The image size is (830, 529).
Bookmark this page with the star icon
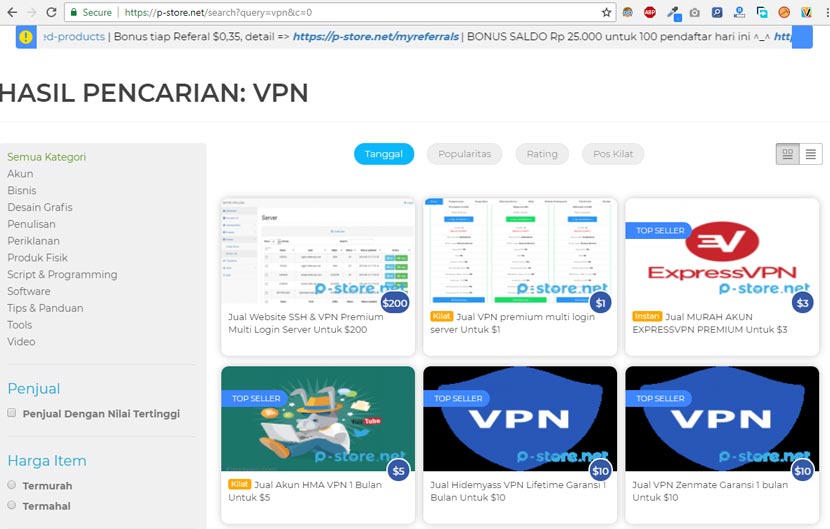tap(606, 12)
